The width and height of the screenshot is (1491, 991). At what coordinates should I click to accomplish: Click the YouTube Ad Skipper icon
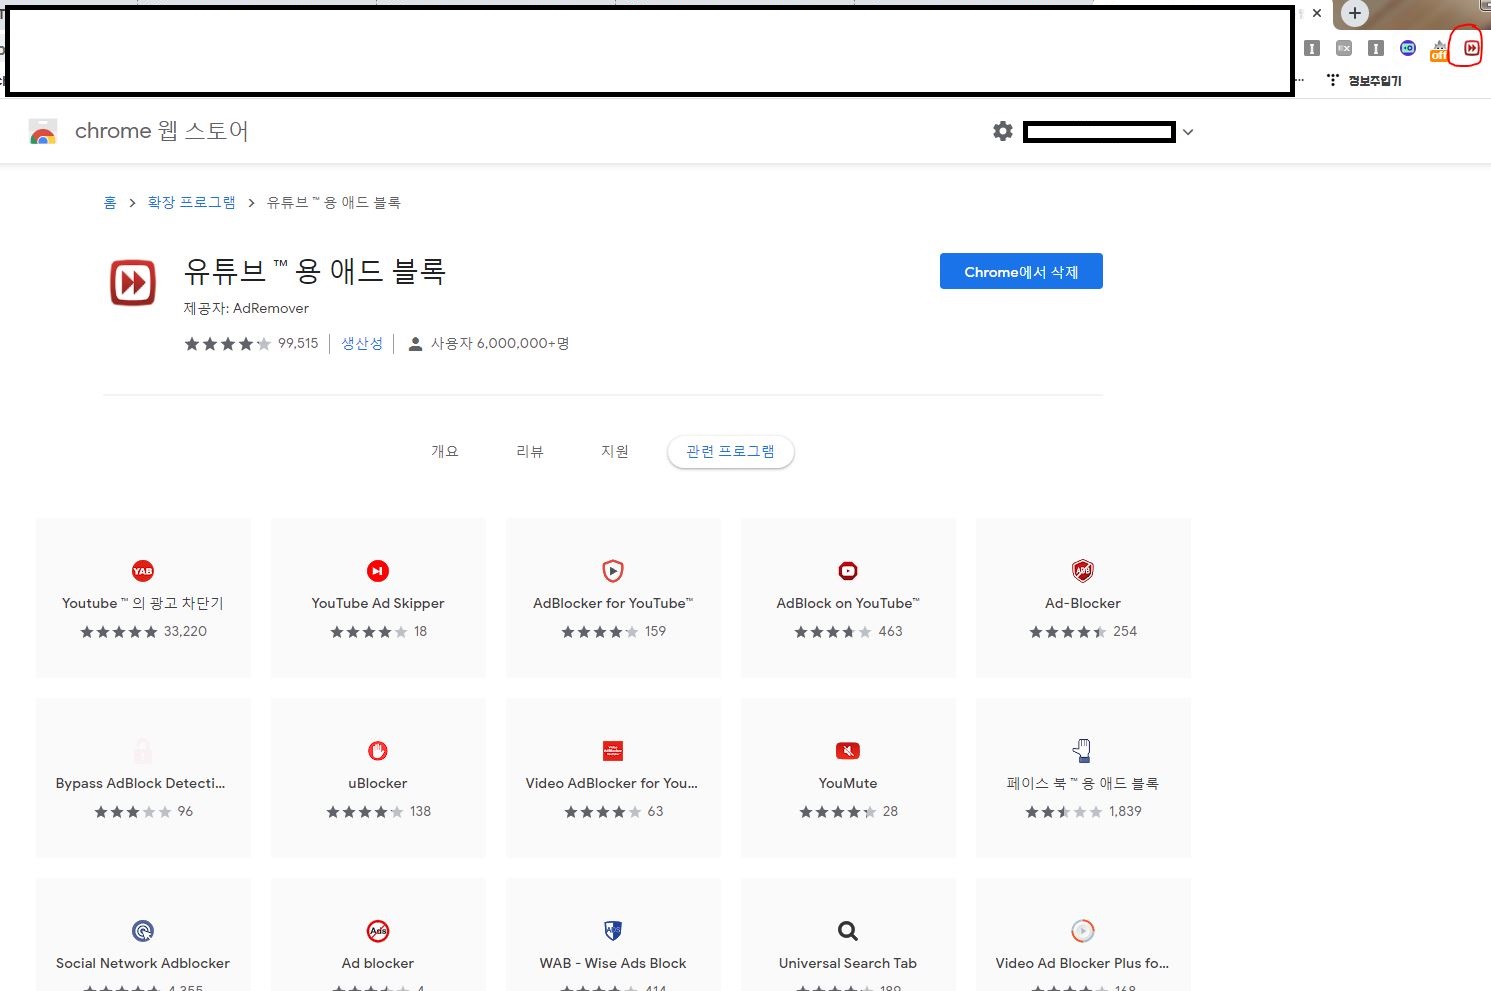(378, 571)
